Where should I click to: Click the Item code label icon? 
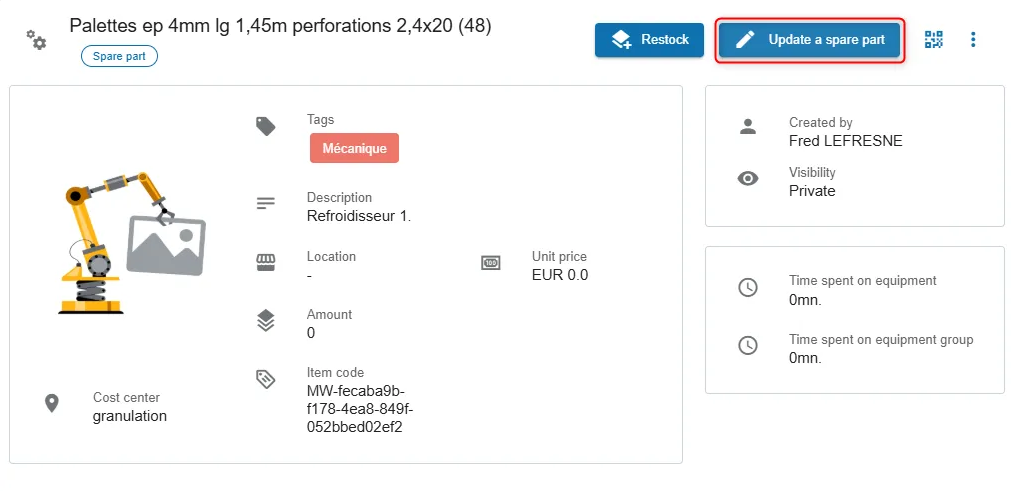coord(266,379)
